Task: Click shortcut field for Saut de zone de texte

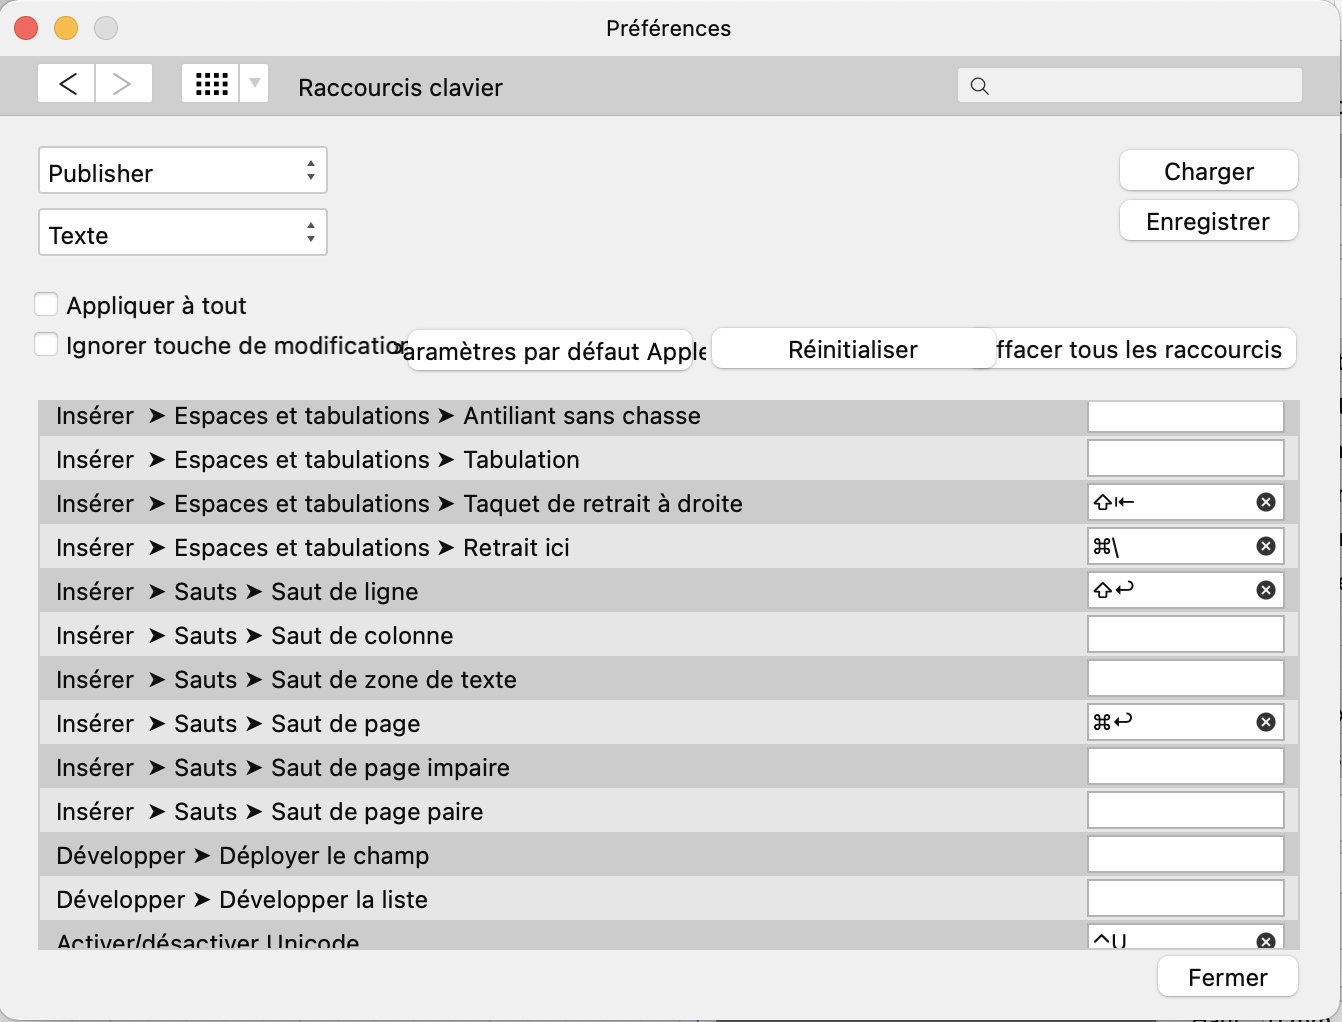Action: [x=1186, y=678]
